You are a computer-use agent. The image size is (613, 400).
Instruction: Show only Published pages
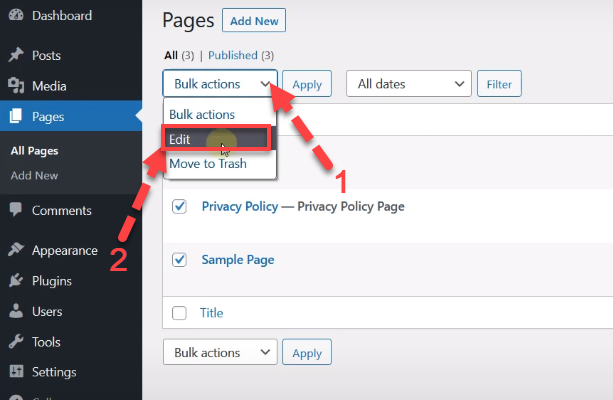(233, 55)
